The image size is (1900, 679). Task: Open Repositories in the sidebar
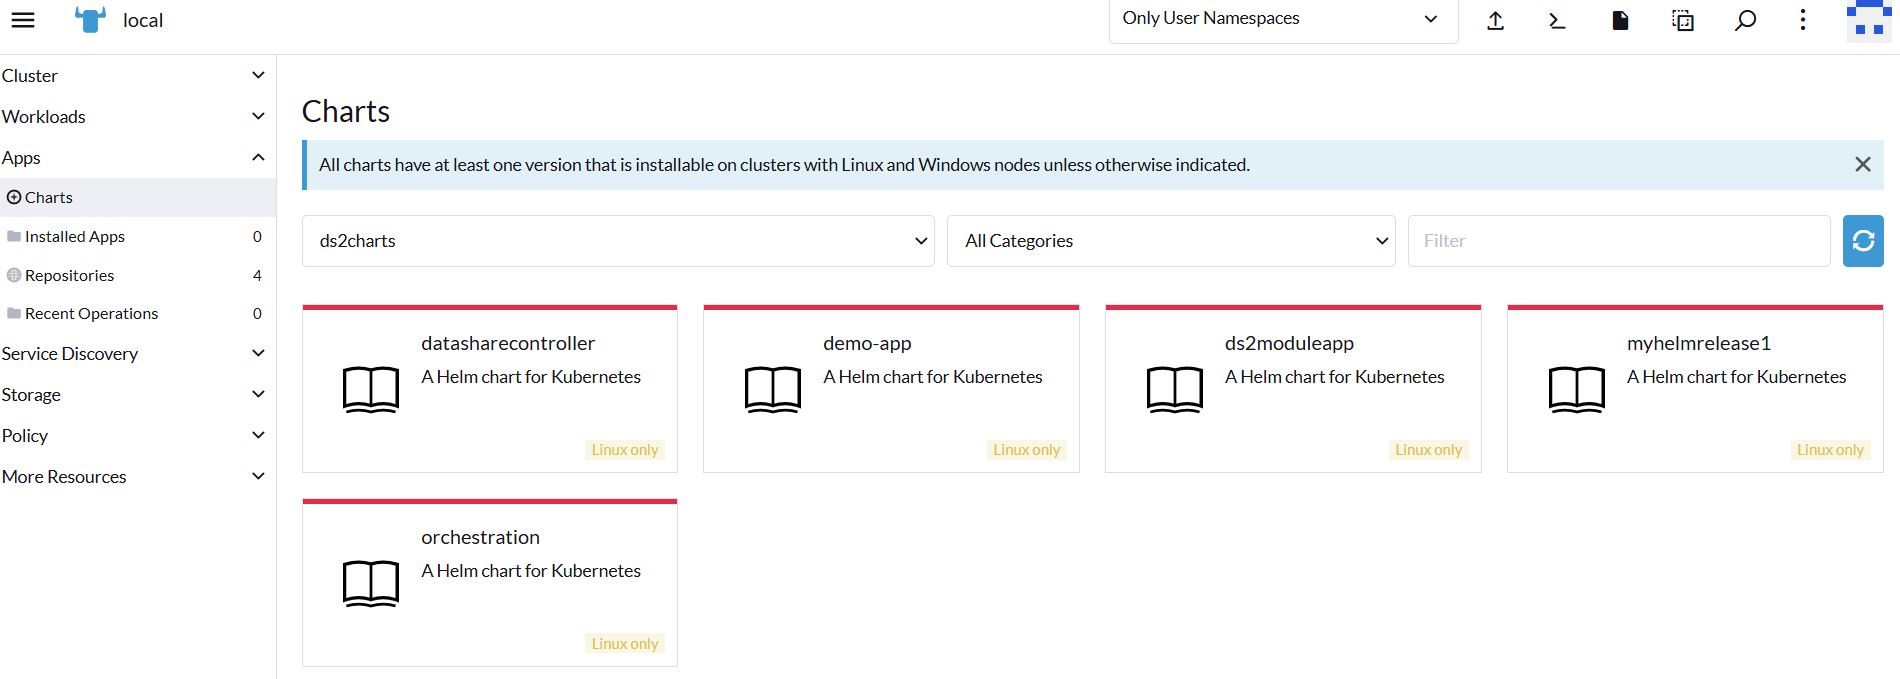coord(69,276)
